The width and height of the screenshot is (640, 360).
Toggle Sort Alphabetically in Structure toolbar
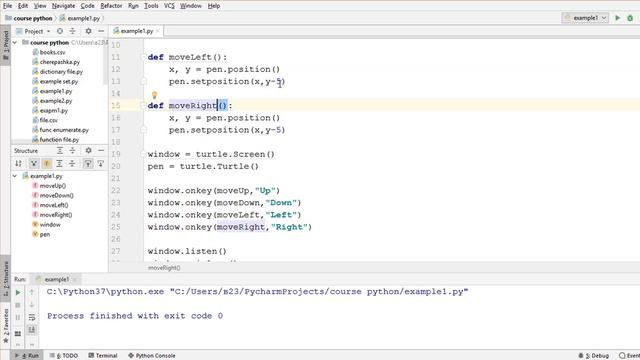click(x=18, y=164)
